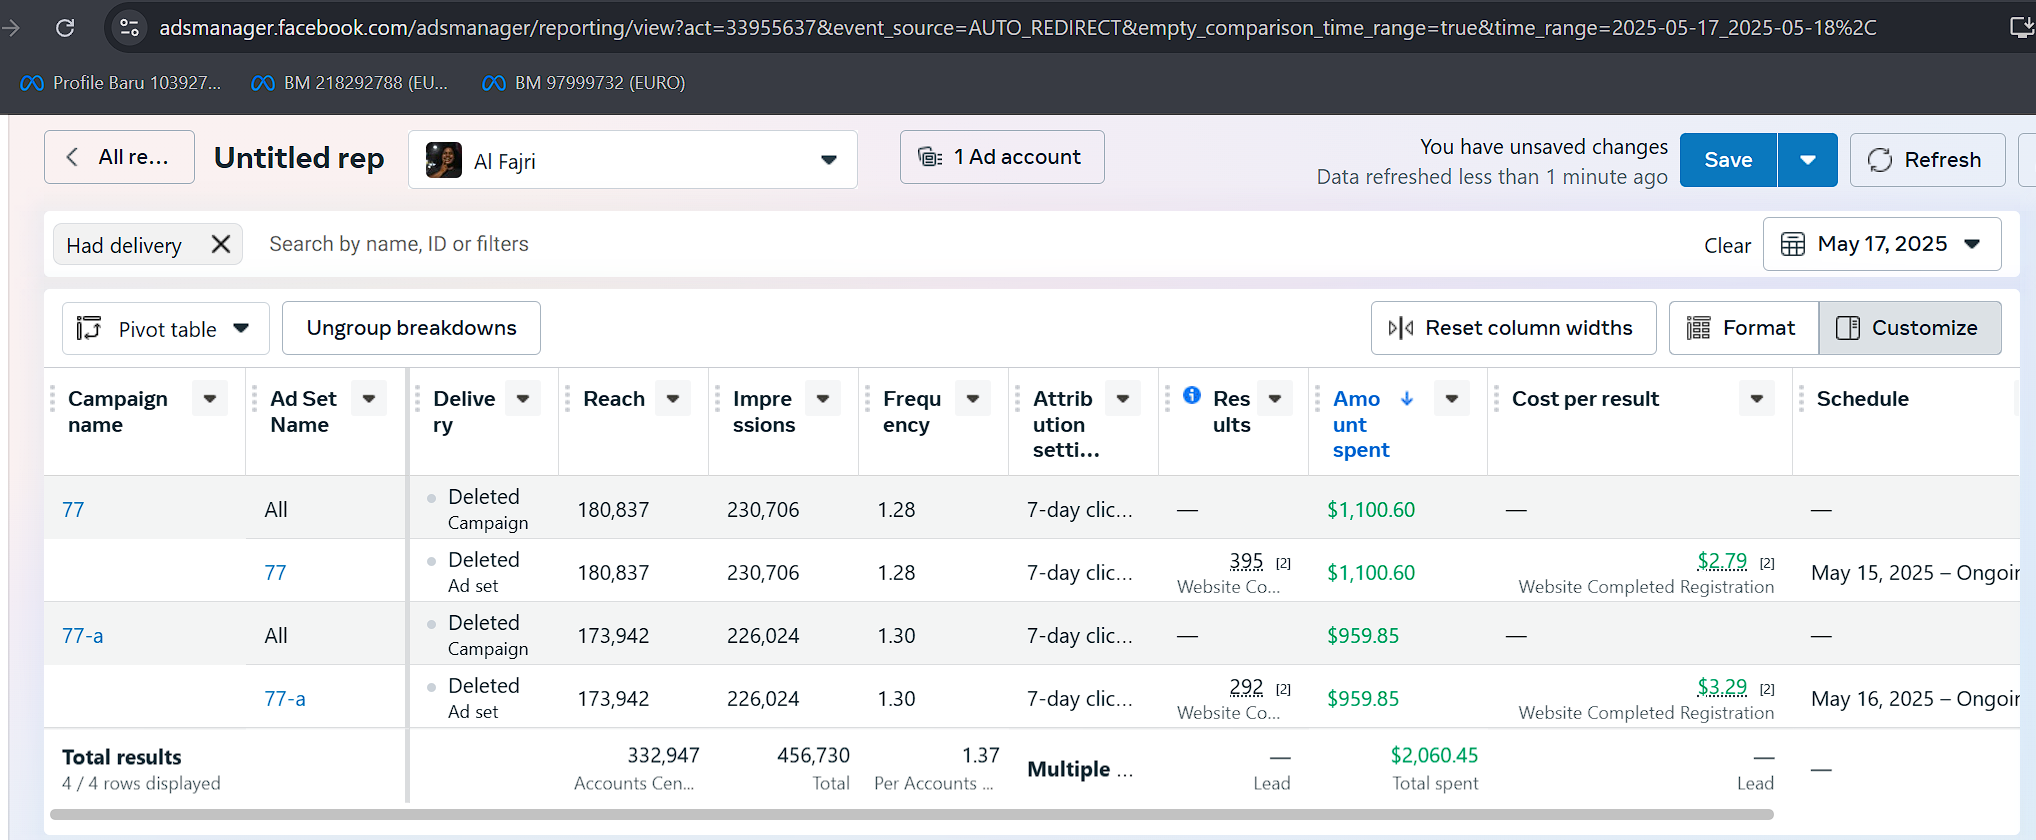Expand the Save options dropdown arrow

[1807, 160]
